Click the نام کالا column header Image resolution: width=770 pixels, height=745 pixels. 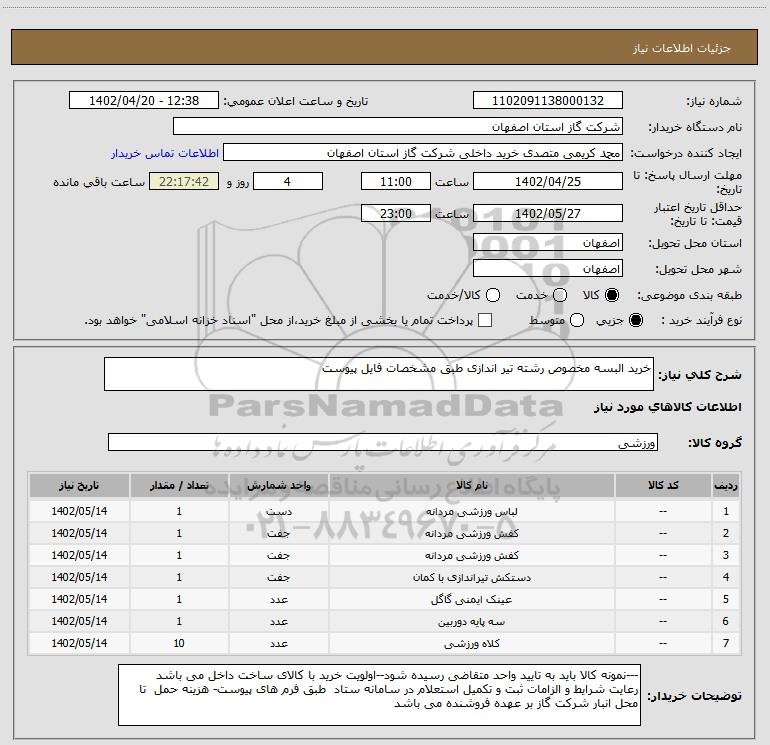[x=471, y=485]
